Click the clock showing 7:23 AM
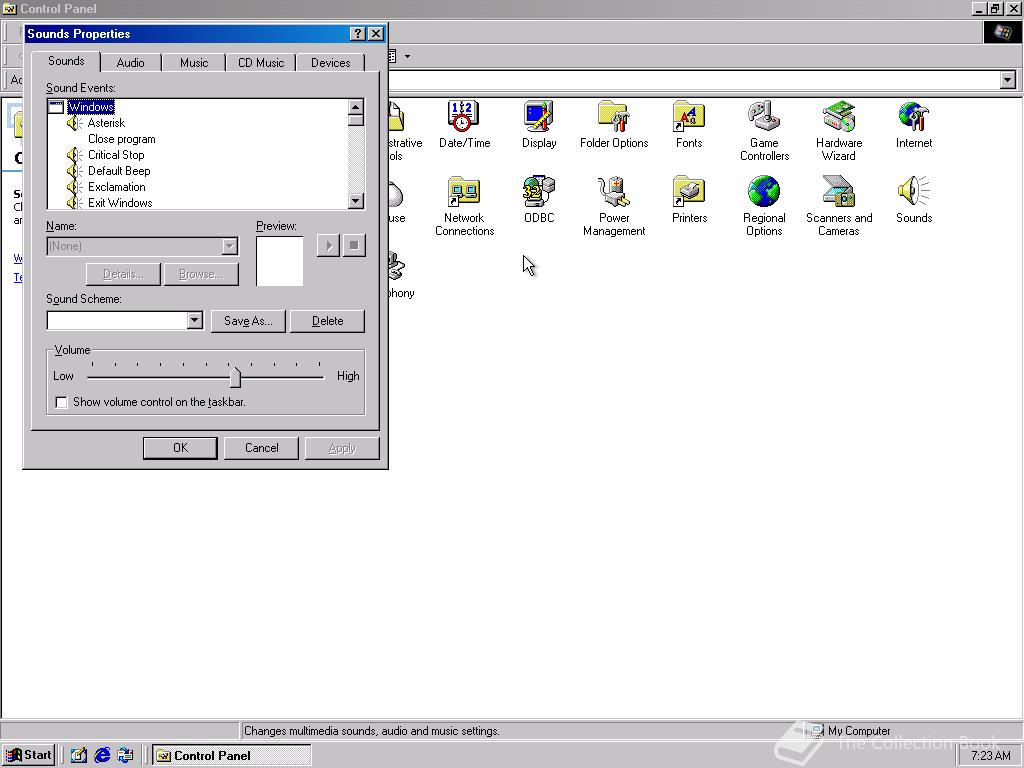 pyautogui.click(x=990, y=756)
